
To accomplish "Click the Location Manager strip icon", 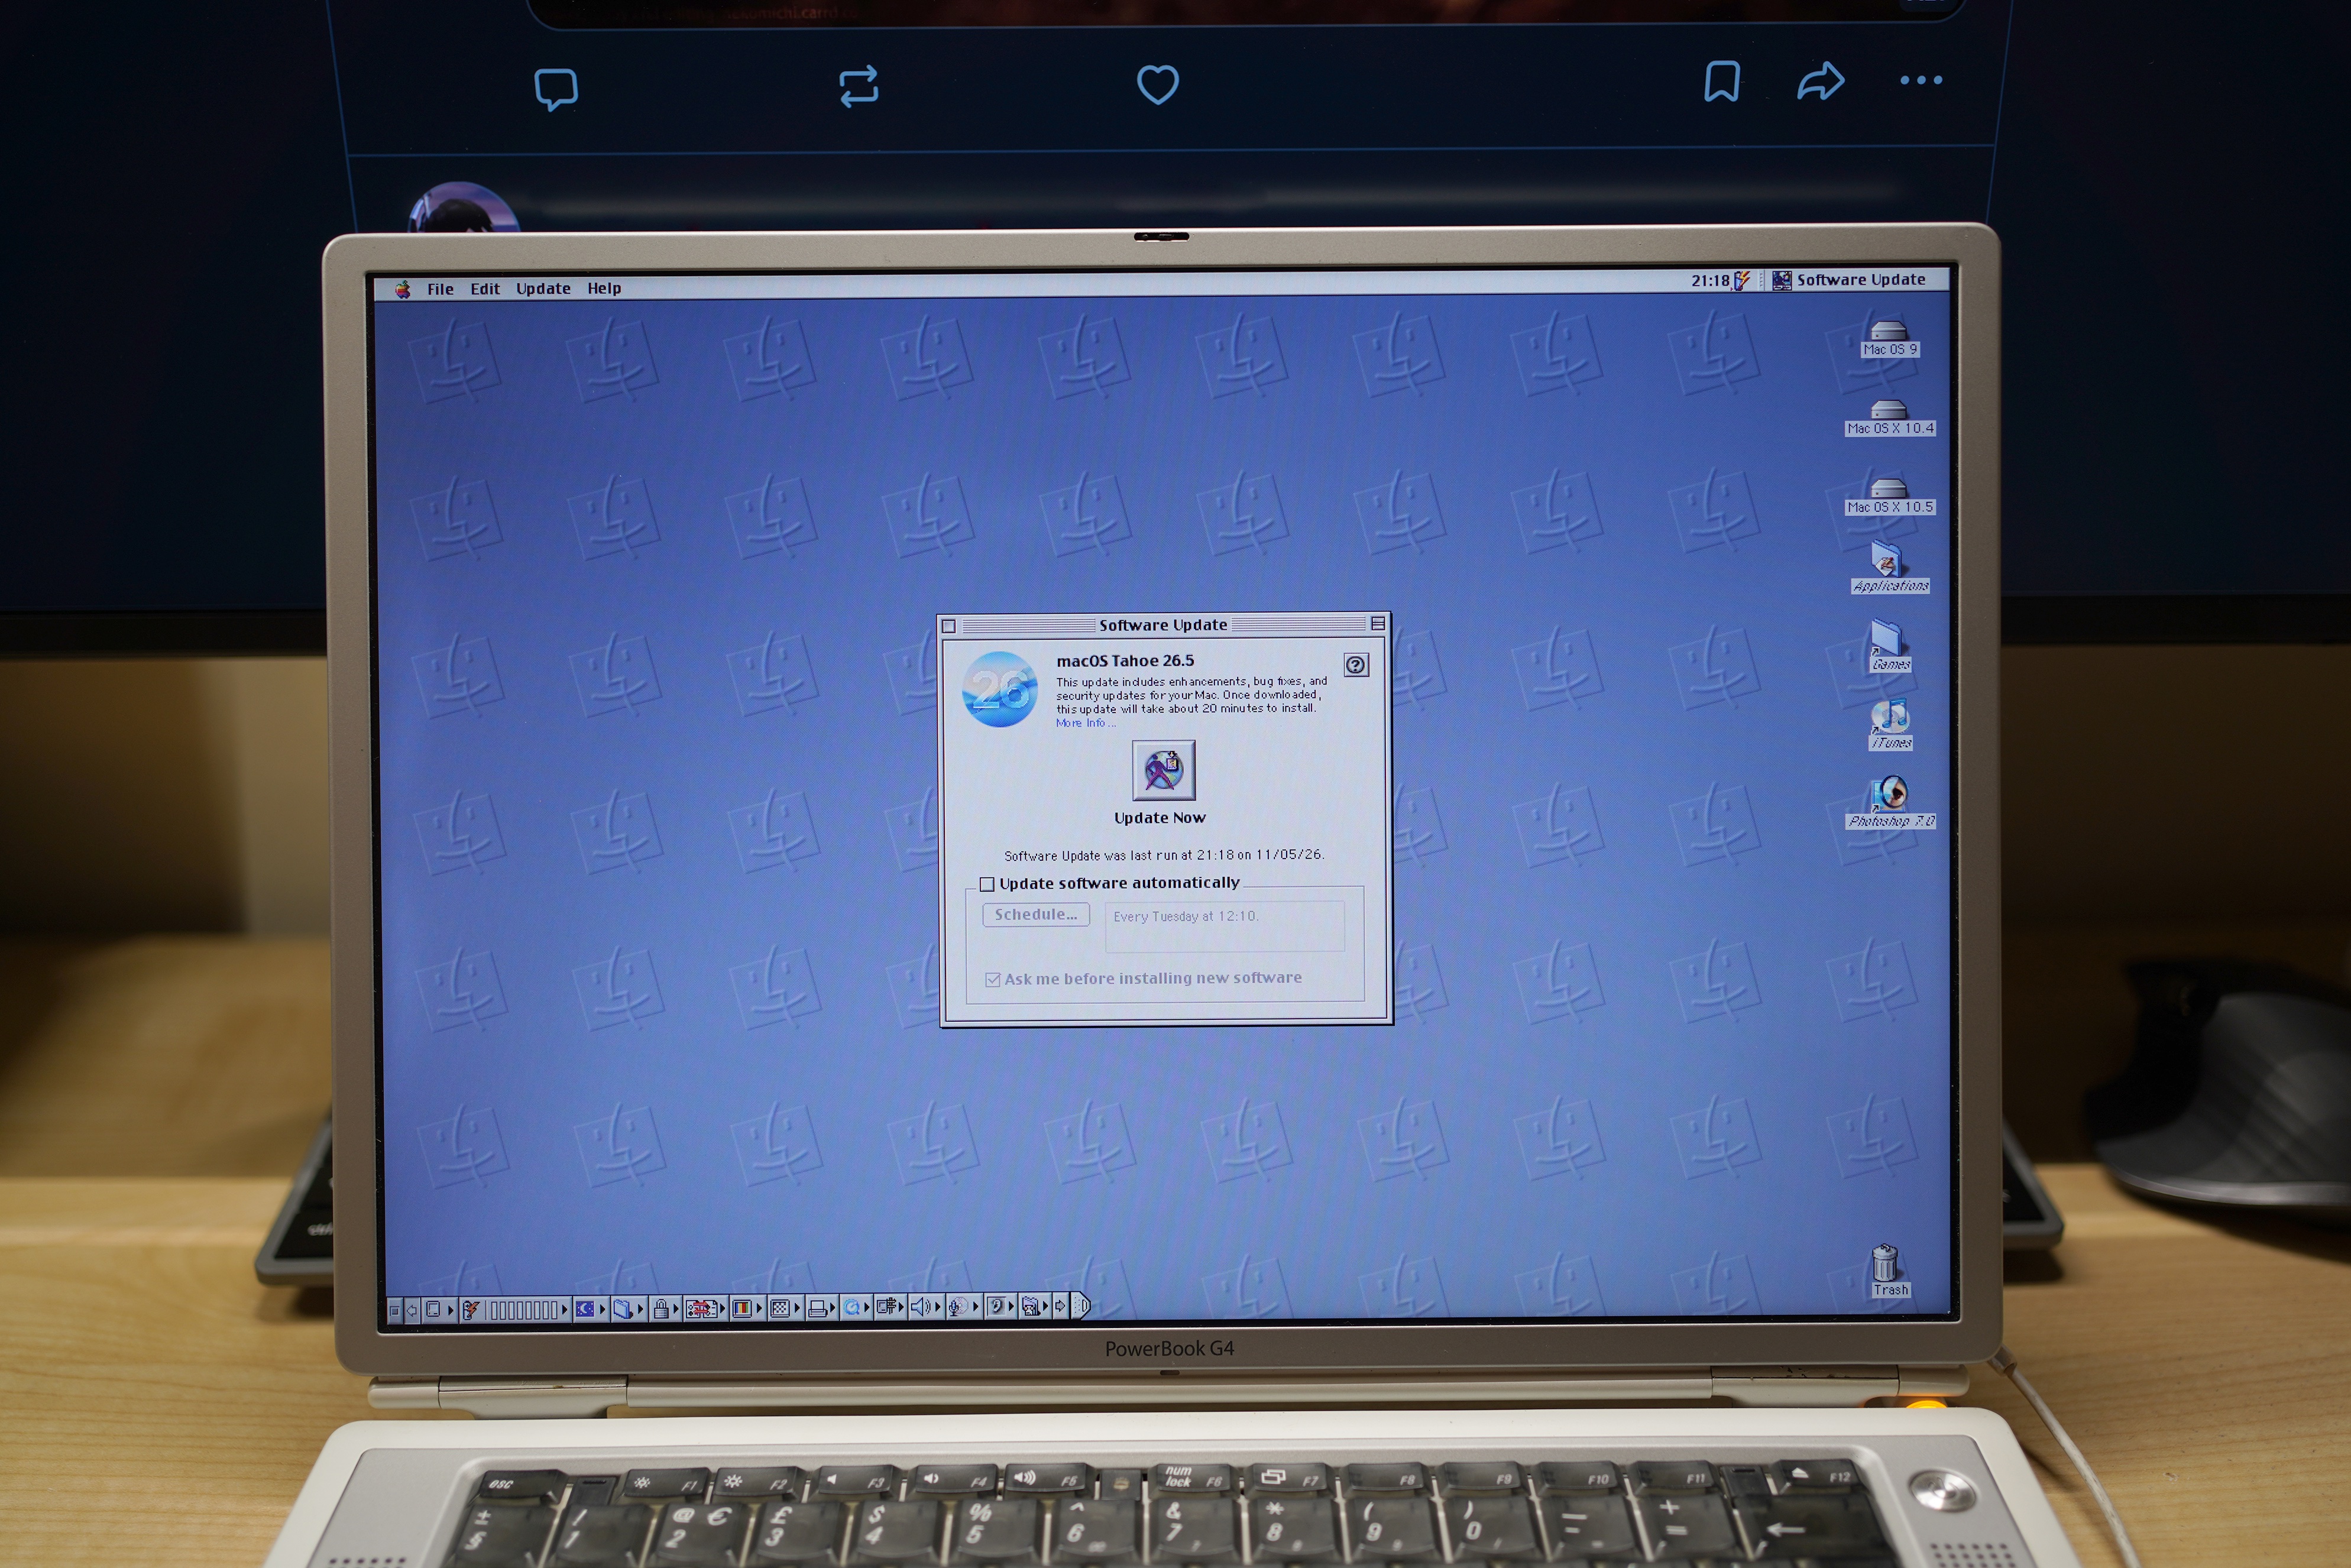I will 702,1308.
